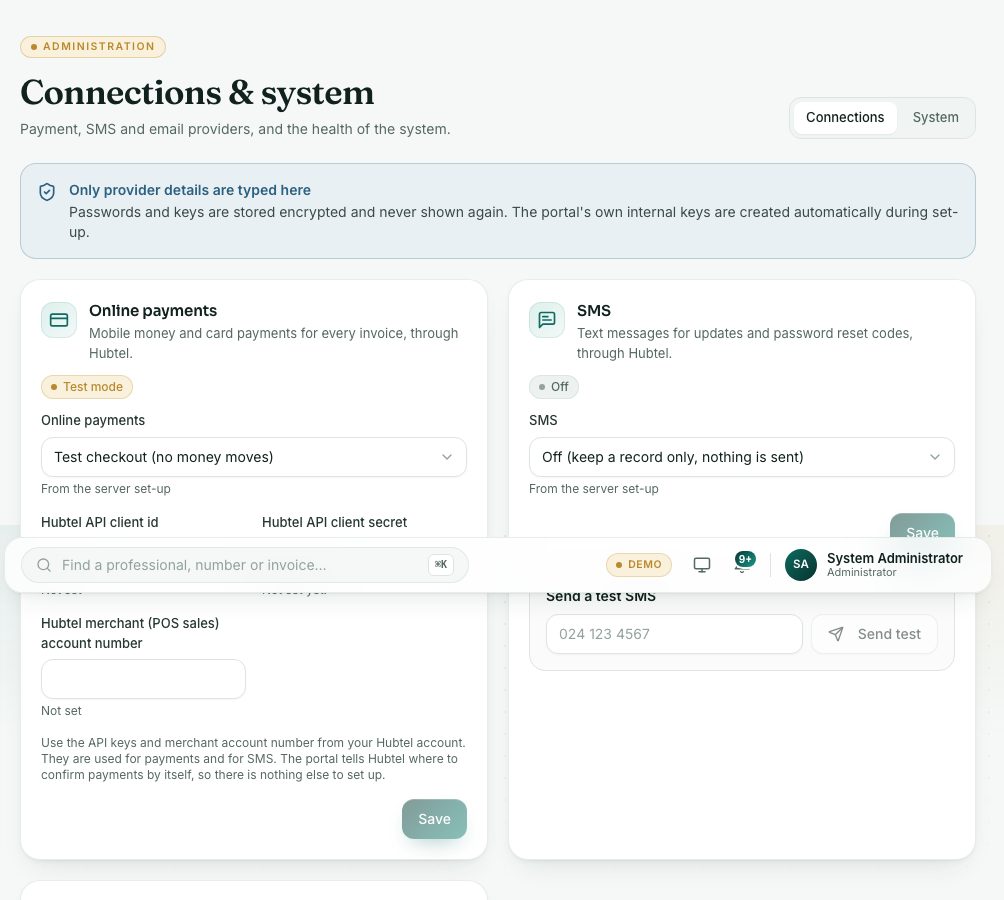Viewport: 1004px width, 900px height.
Task: Click 'Only provider details are typed here' heading
Action: click(x=190, y=190)
